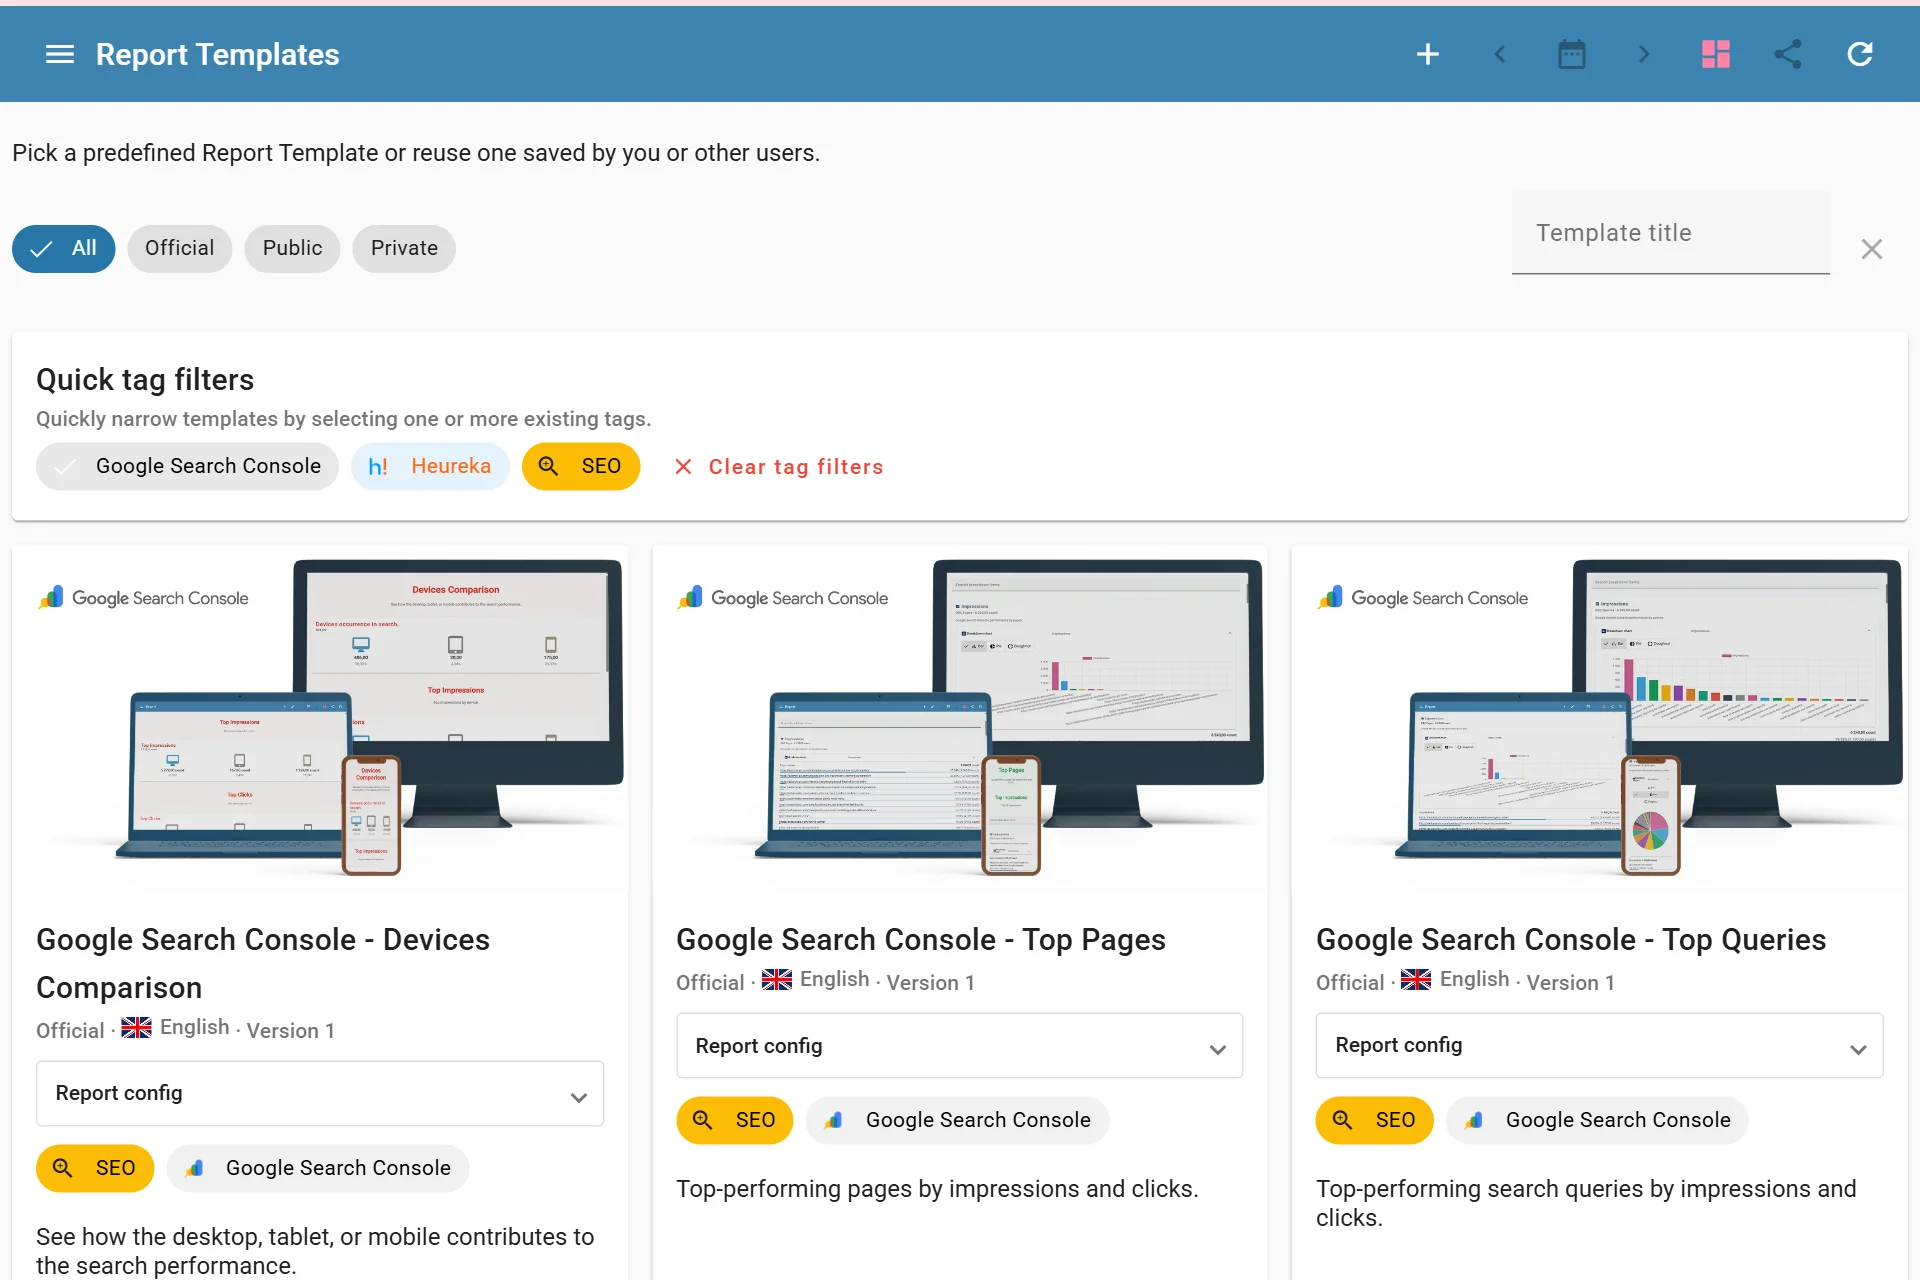
Task: Go to previous period with left chevron
Action: pos(1500,54)
